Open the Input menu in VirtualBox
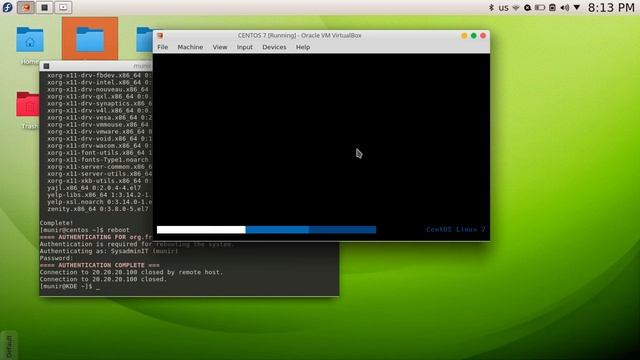The width and height of the screenshot is (640, 360). (x=245, y=47)
